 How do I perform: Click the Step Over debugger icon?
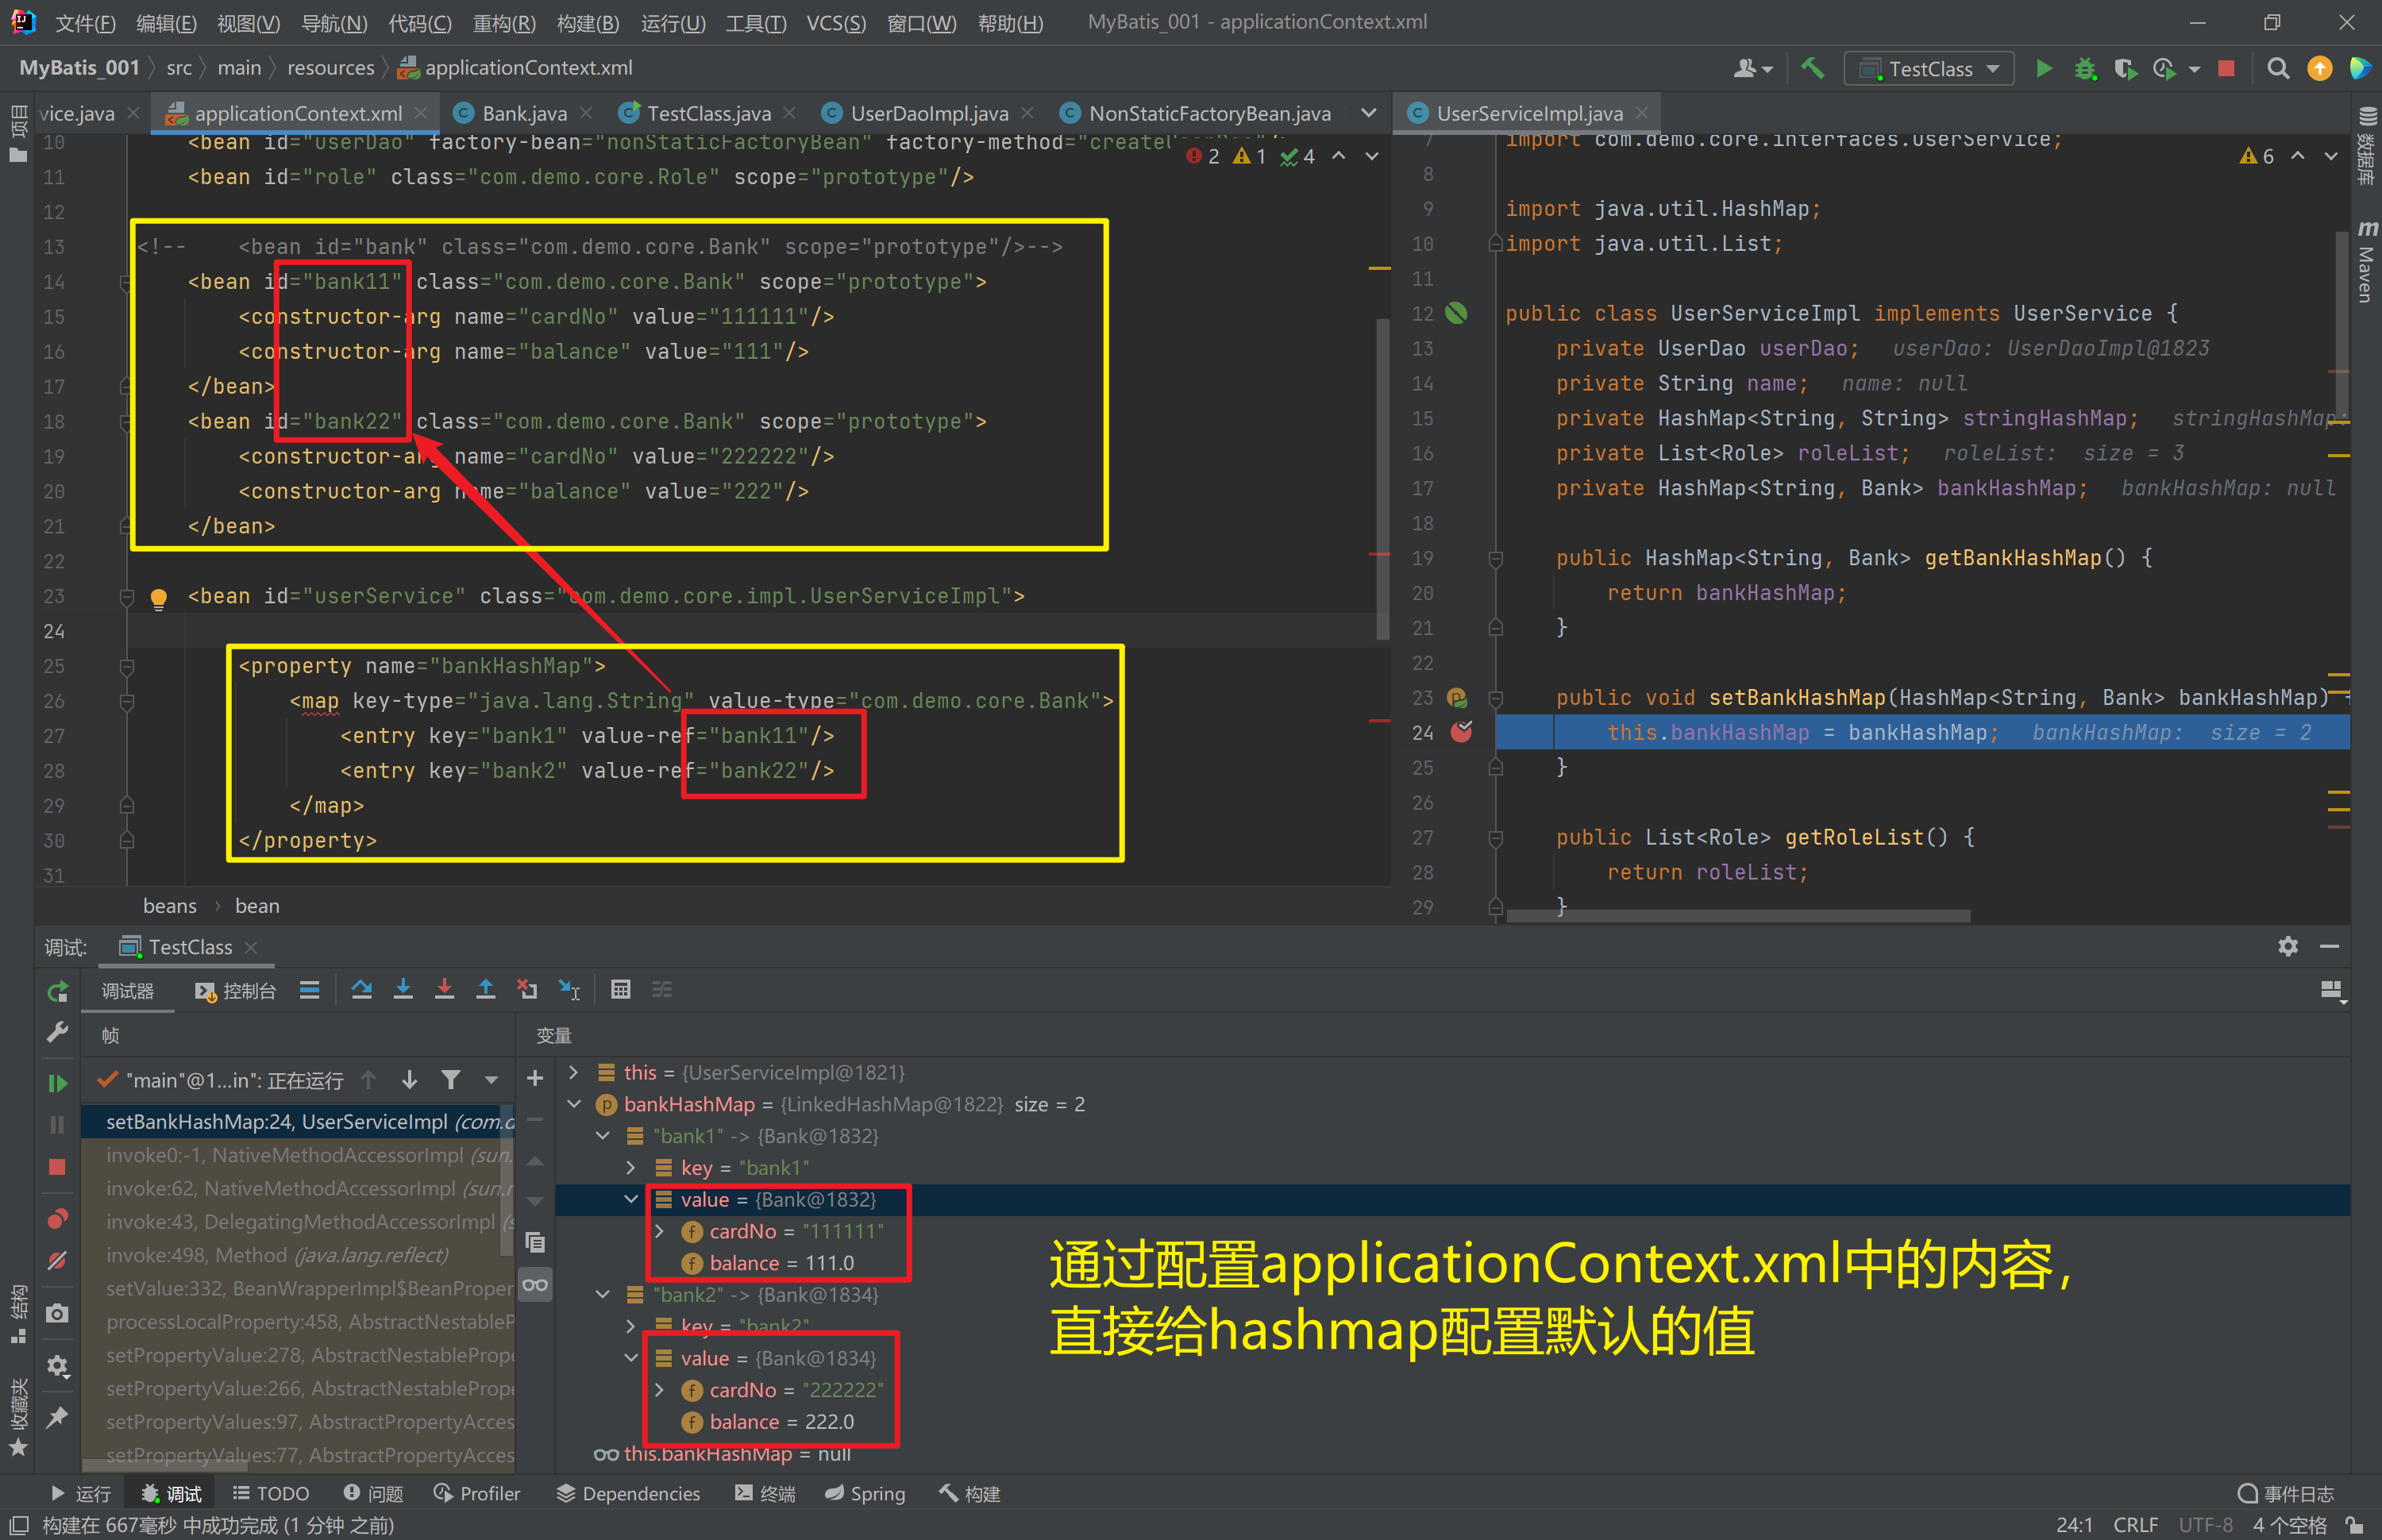pos(362,990)
